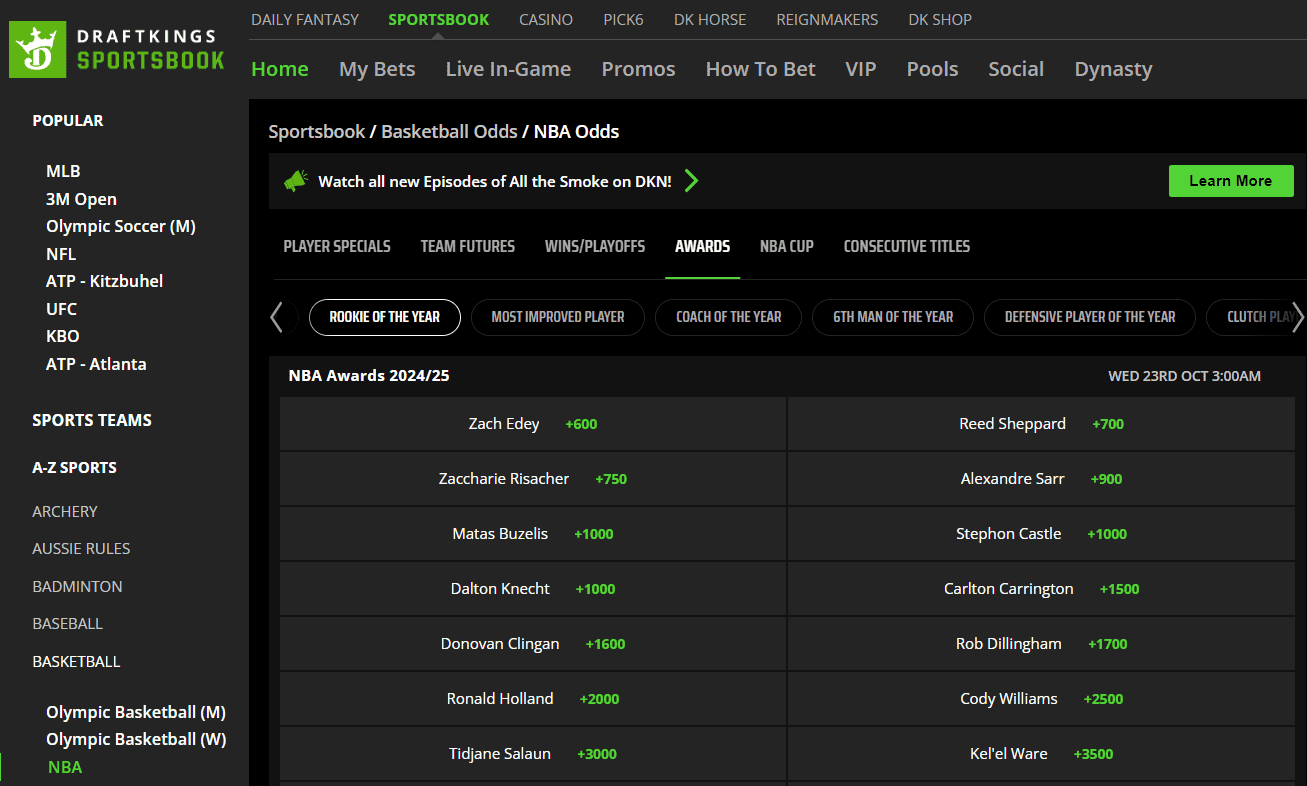Click the green arrow after All the Smoke
Viewport: 1307px width, 786px height.
click(x=691, y=181)
